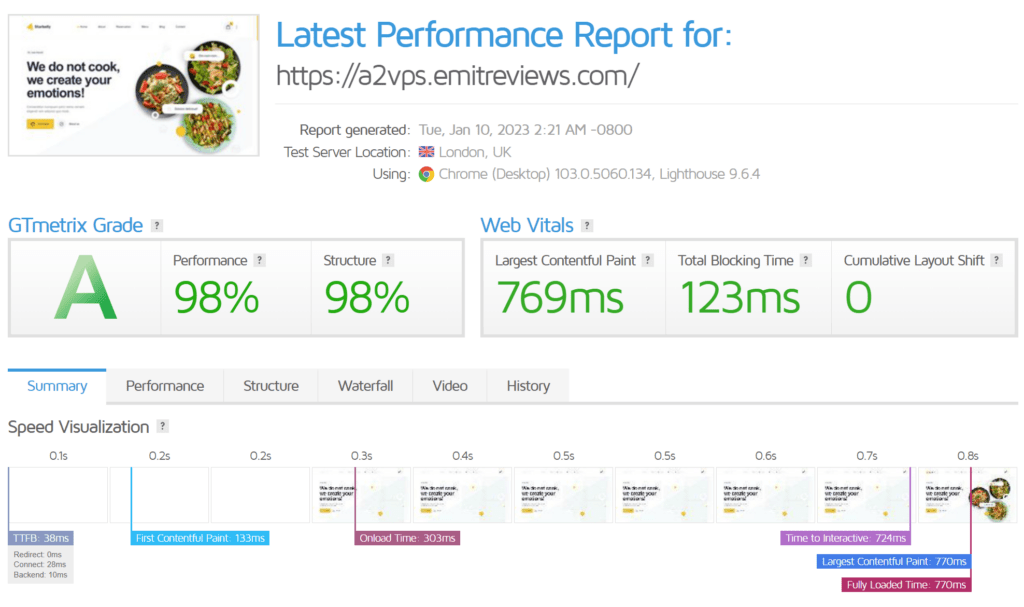Screen dimensions: 1024x607
Task: Click the Speed Visualization help icon
Action: 163,427
